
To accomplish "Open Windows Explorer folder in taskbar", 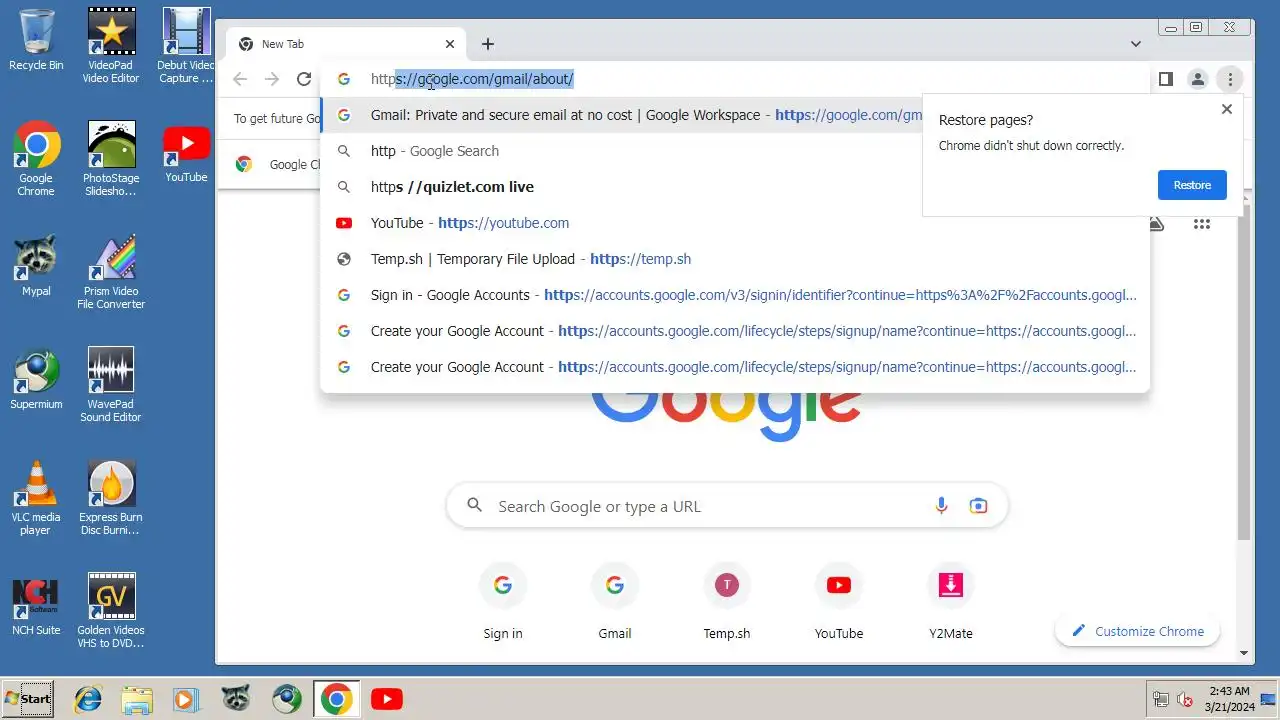I will [137, 699].
